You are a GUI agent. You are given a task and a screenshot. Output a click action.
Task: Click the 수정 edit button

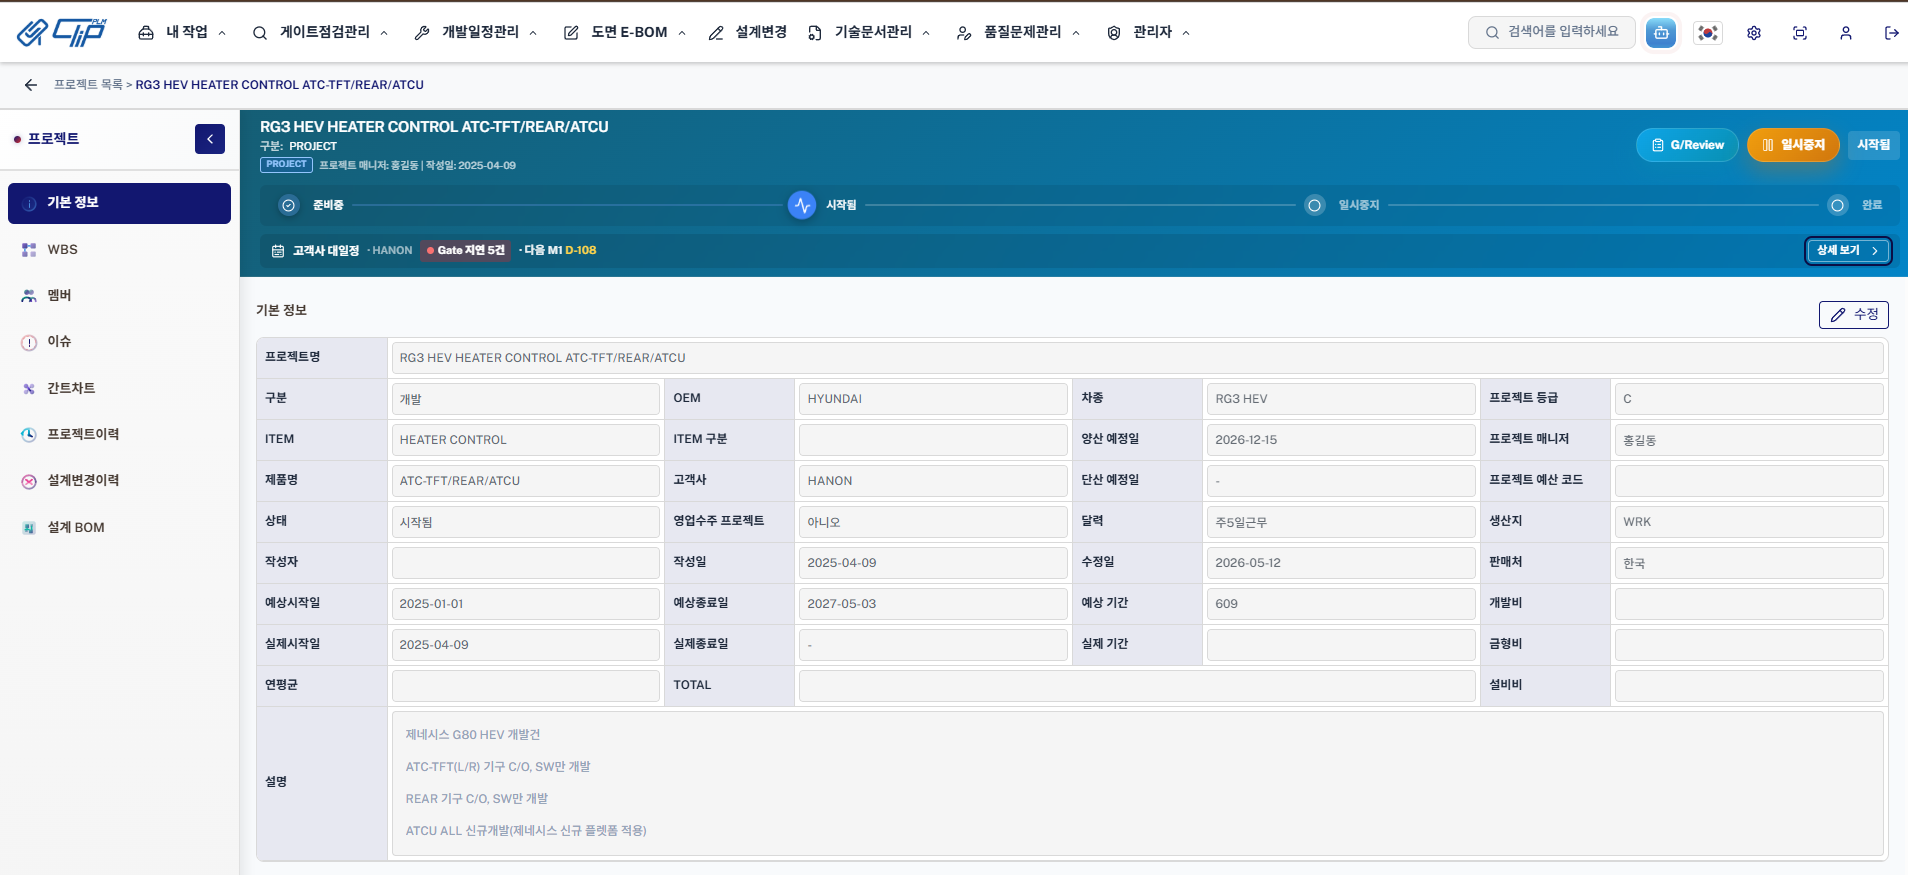1853,315
